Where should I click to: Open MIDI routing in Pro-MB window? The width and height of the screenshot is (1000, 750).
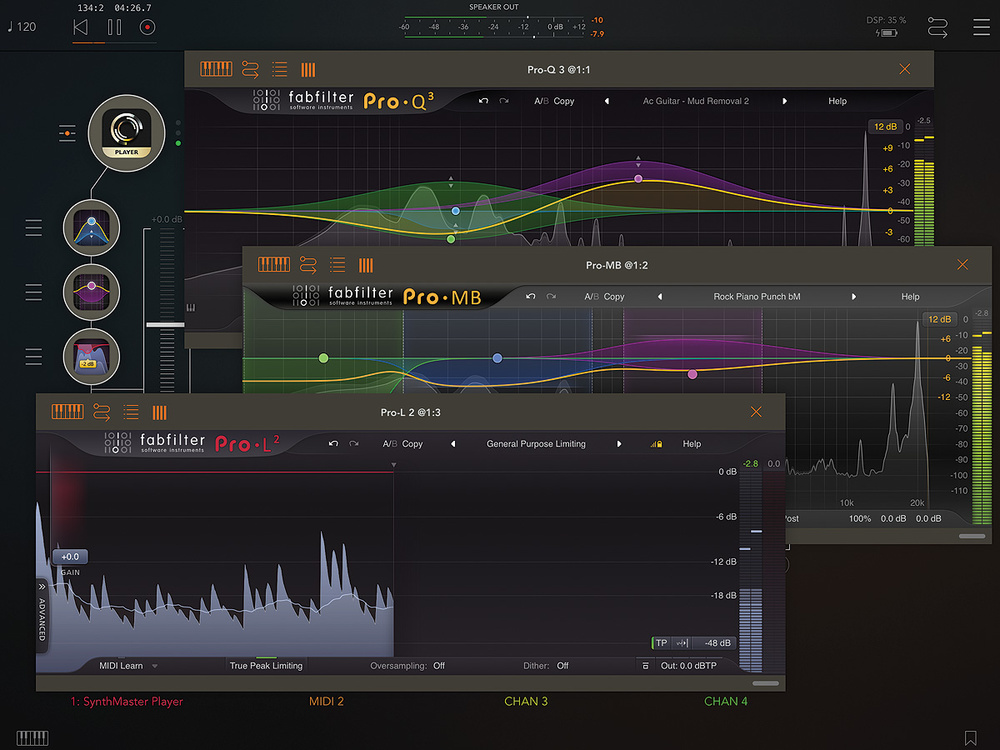[x=308, y=264]
